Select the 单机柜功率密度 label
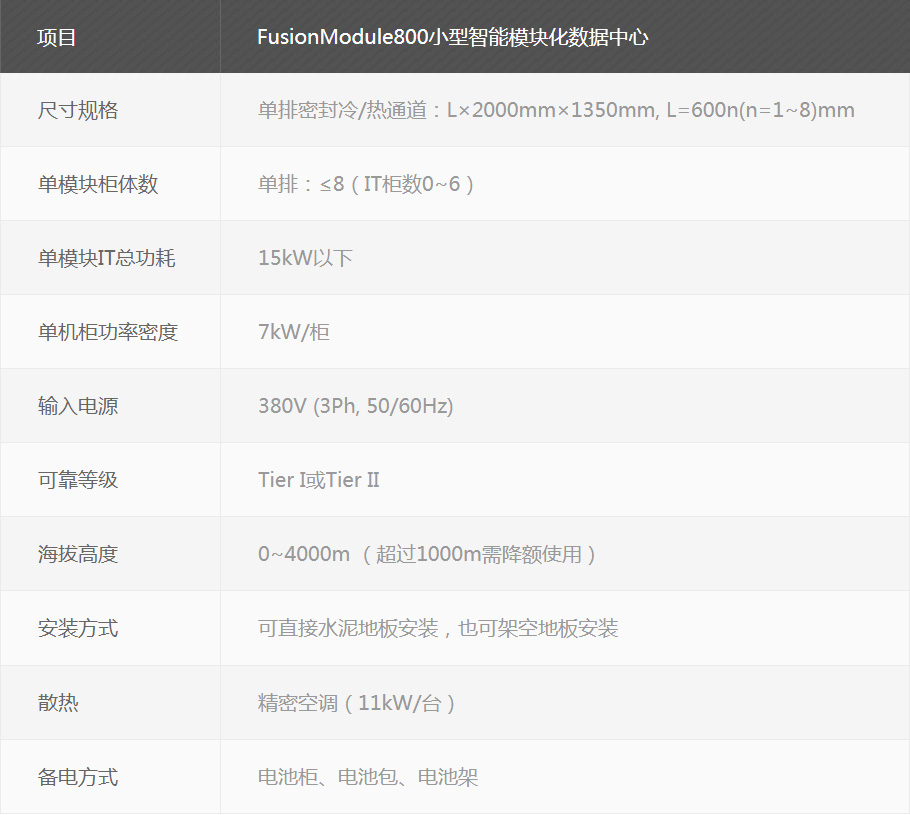The image size is (910, 815). [x=107, y=332]
